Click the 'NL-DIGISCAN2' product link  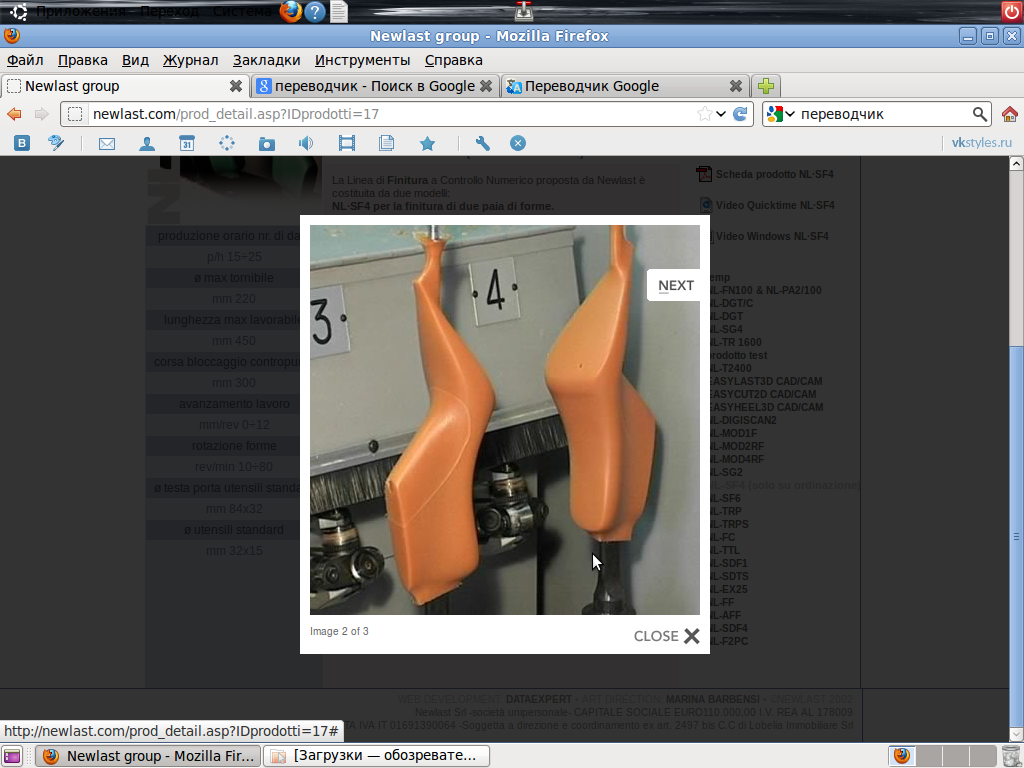[x=742, y=421]
